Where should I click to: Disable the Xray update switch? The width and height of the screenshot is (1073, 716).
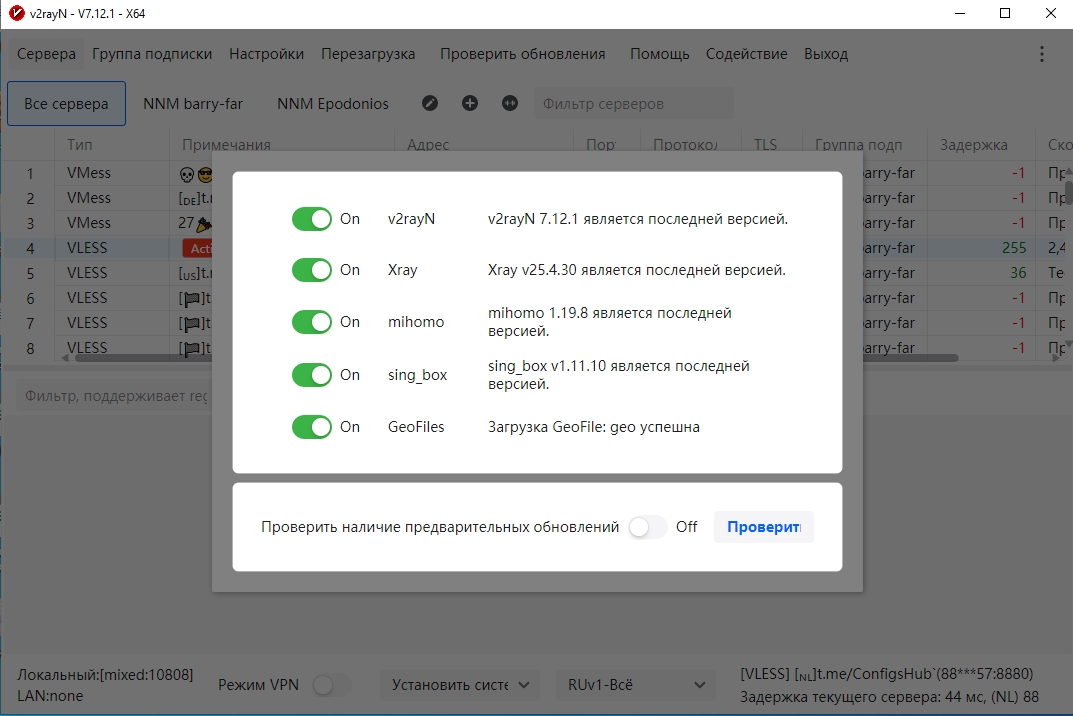tap(312, 270)
